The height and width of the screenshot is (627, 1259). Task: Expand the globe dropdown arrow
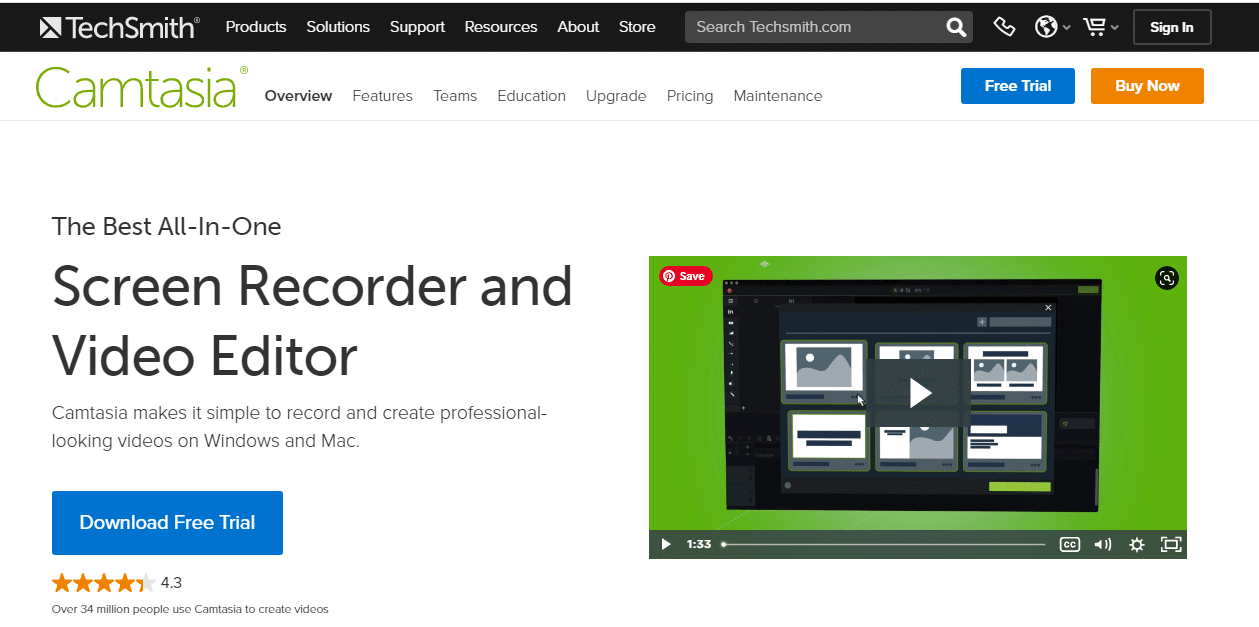(x=1067, y=28)
